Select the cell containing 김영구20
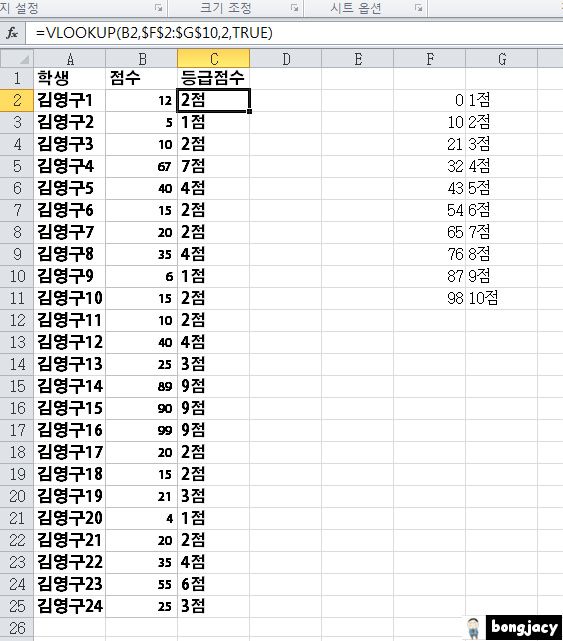Image resolution: width=563 pixels, height=641 pixels. pos(70,518)
